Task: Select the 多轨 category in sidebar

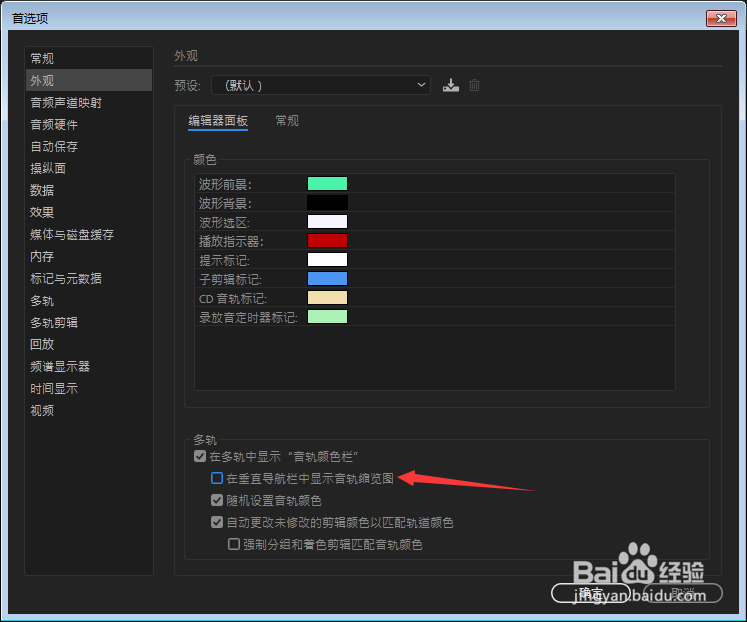Action: point(89,301)
